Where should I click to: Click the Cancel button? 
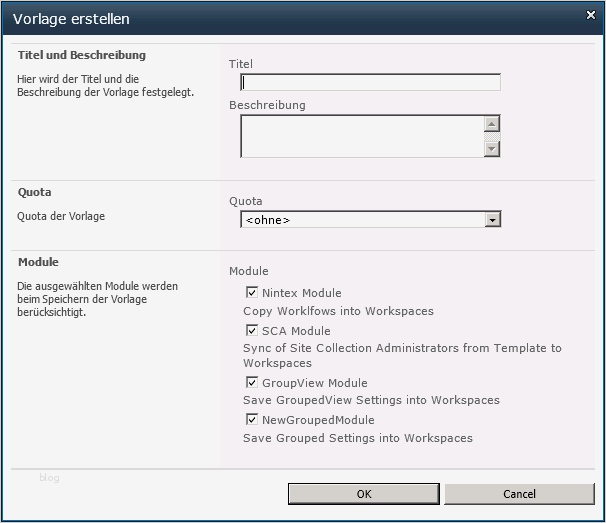coord(519,494)
